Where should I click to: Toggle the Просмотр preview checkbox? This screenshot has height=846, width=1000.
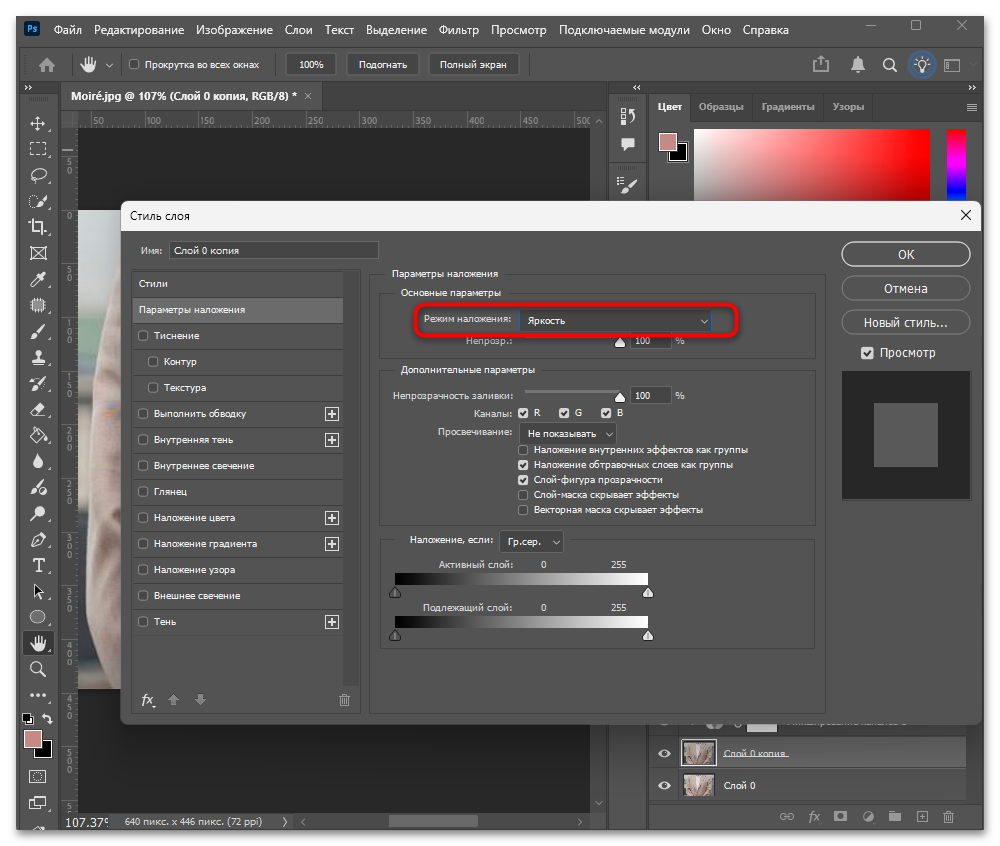(867, 353)
